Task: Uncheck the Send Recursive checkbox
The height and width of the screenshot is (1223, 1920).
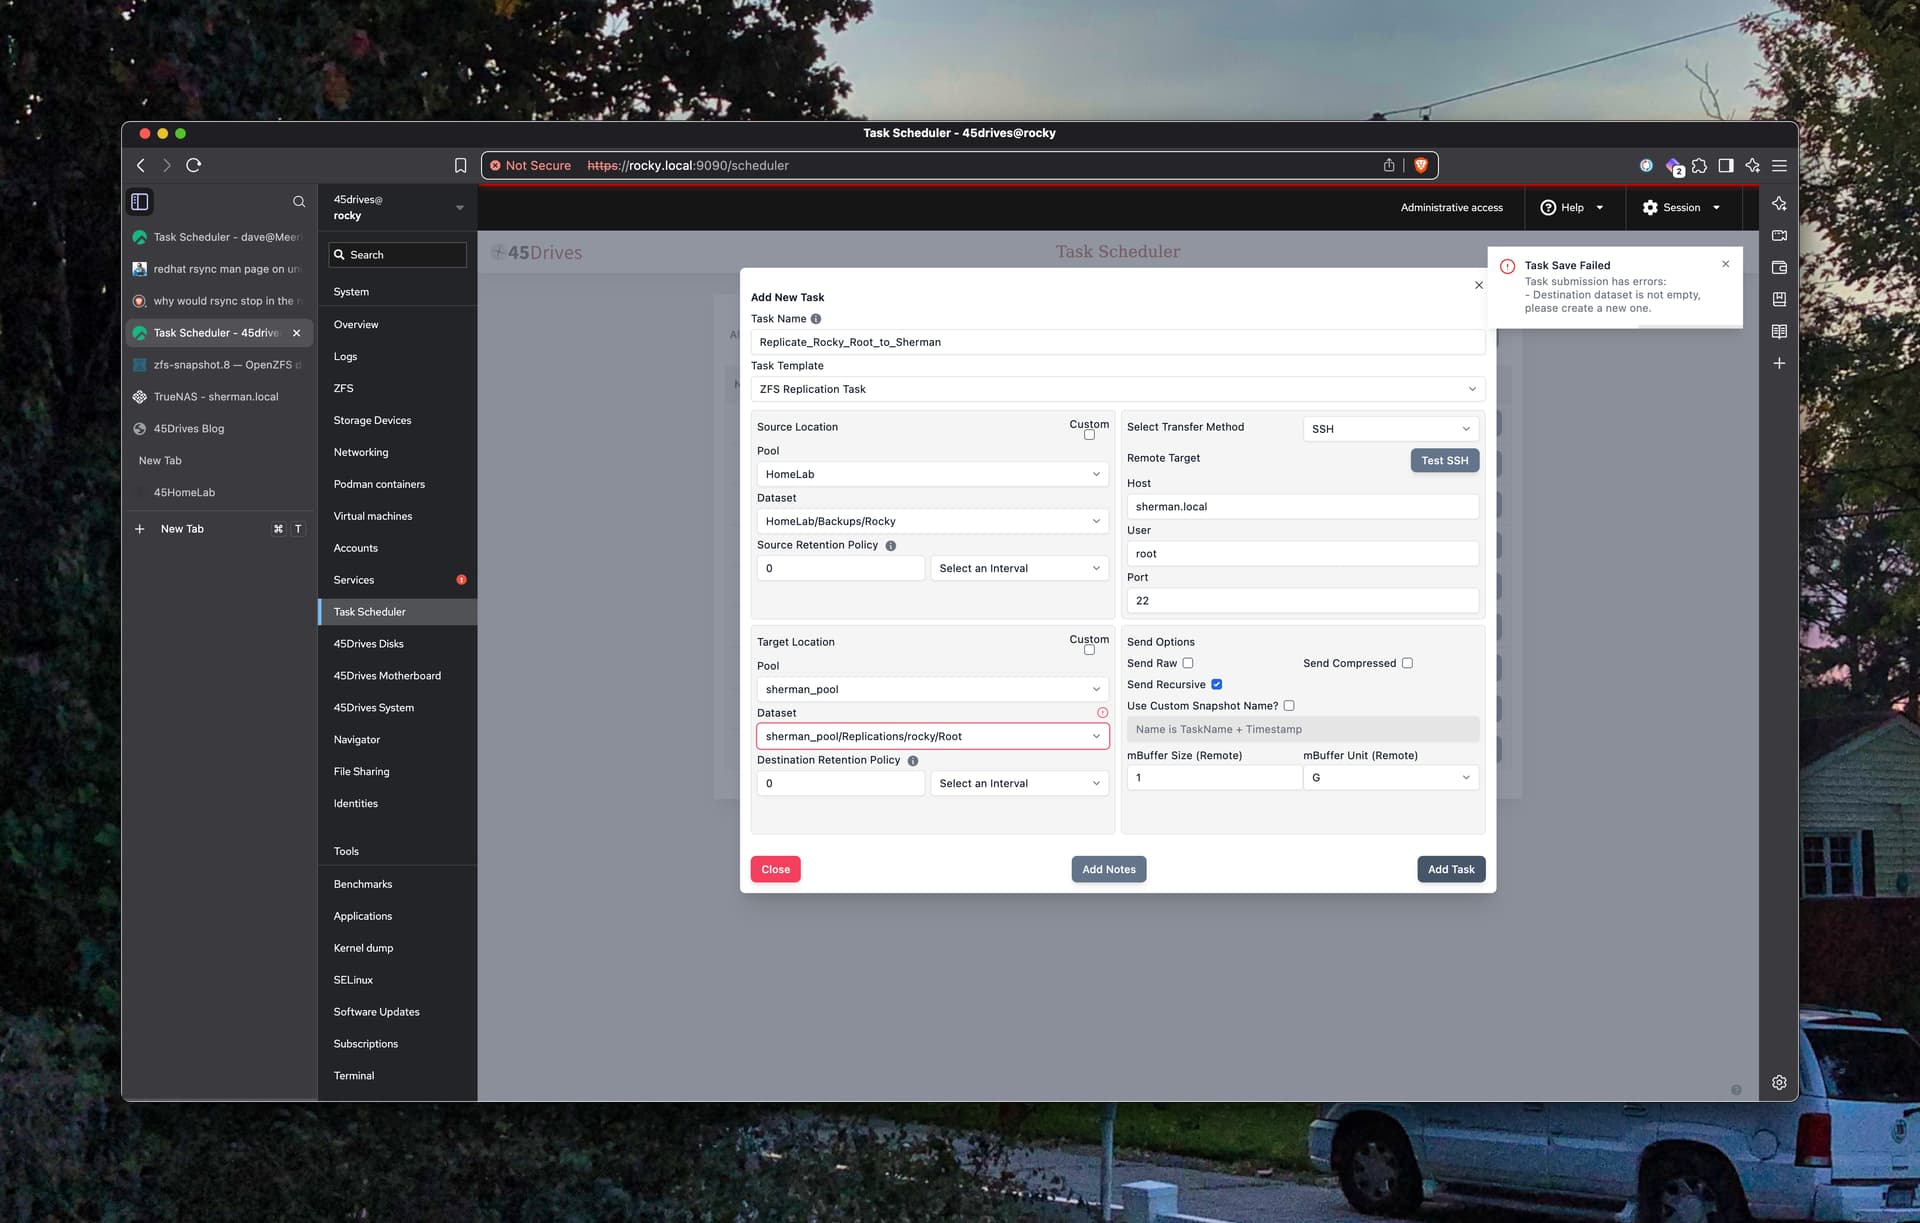Action: pos(1217,684)
